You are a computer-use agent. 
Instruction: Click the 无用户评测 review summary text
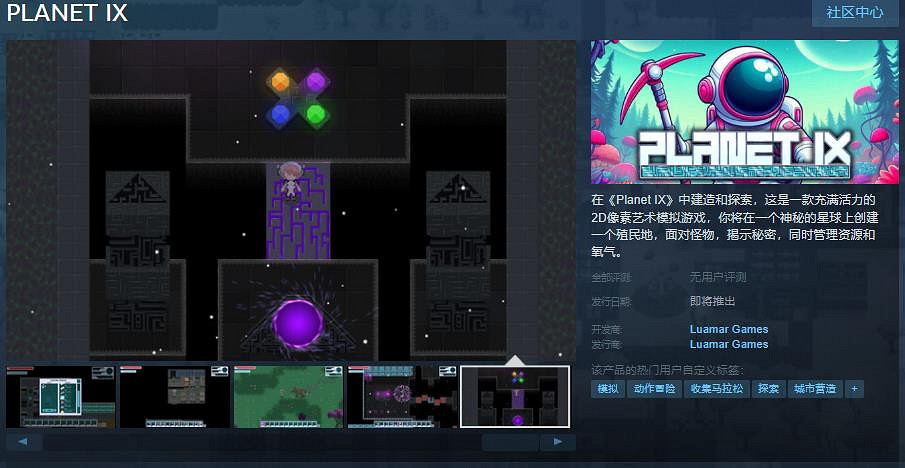pyautogui.click(x=718, y=278)
